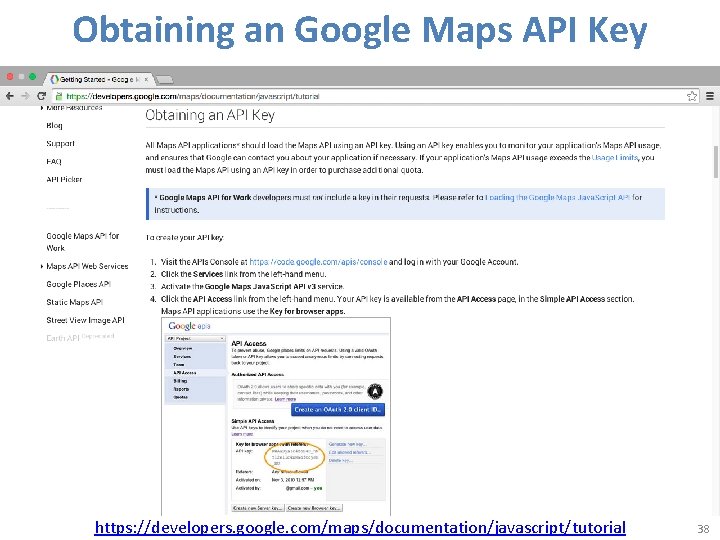The image size is (720, 540).
Task: Open Loading the Google Maps JavaScript API link
Action: tap(557, 197)
